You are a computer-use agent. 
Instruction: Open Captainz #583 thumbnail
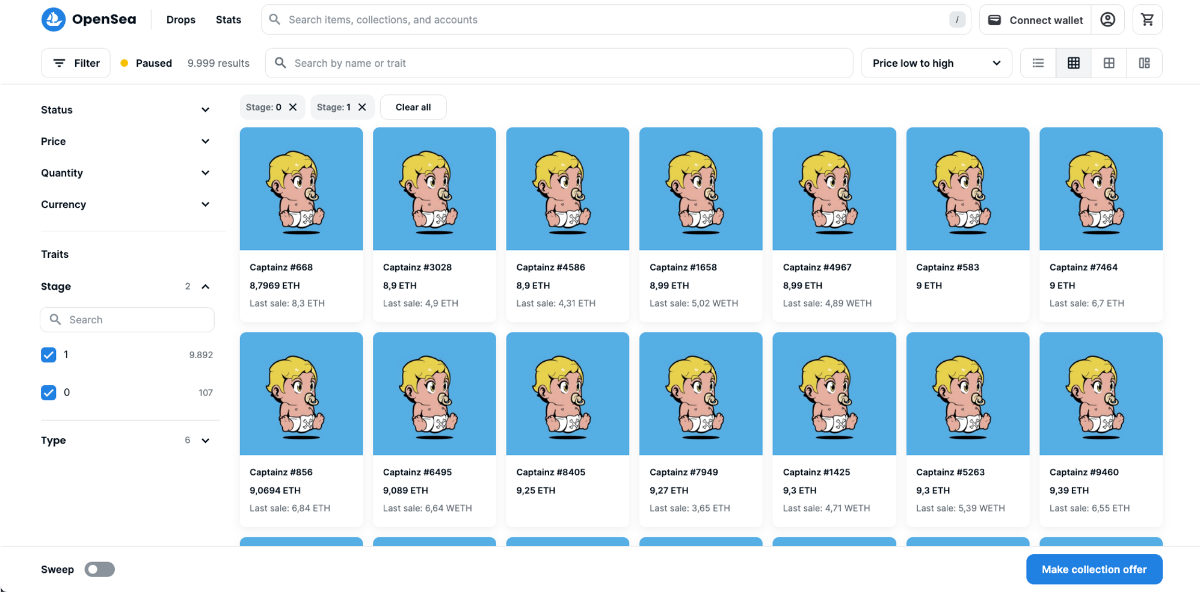[968, 188]
